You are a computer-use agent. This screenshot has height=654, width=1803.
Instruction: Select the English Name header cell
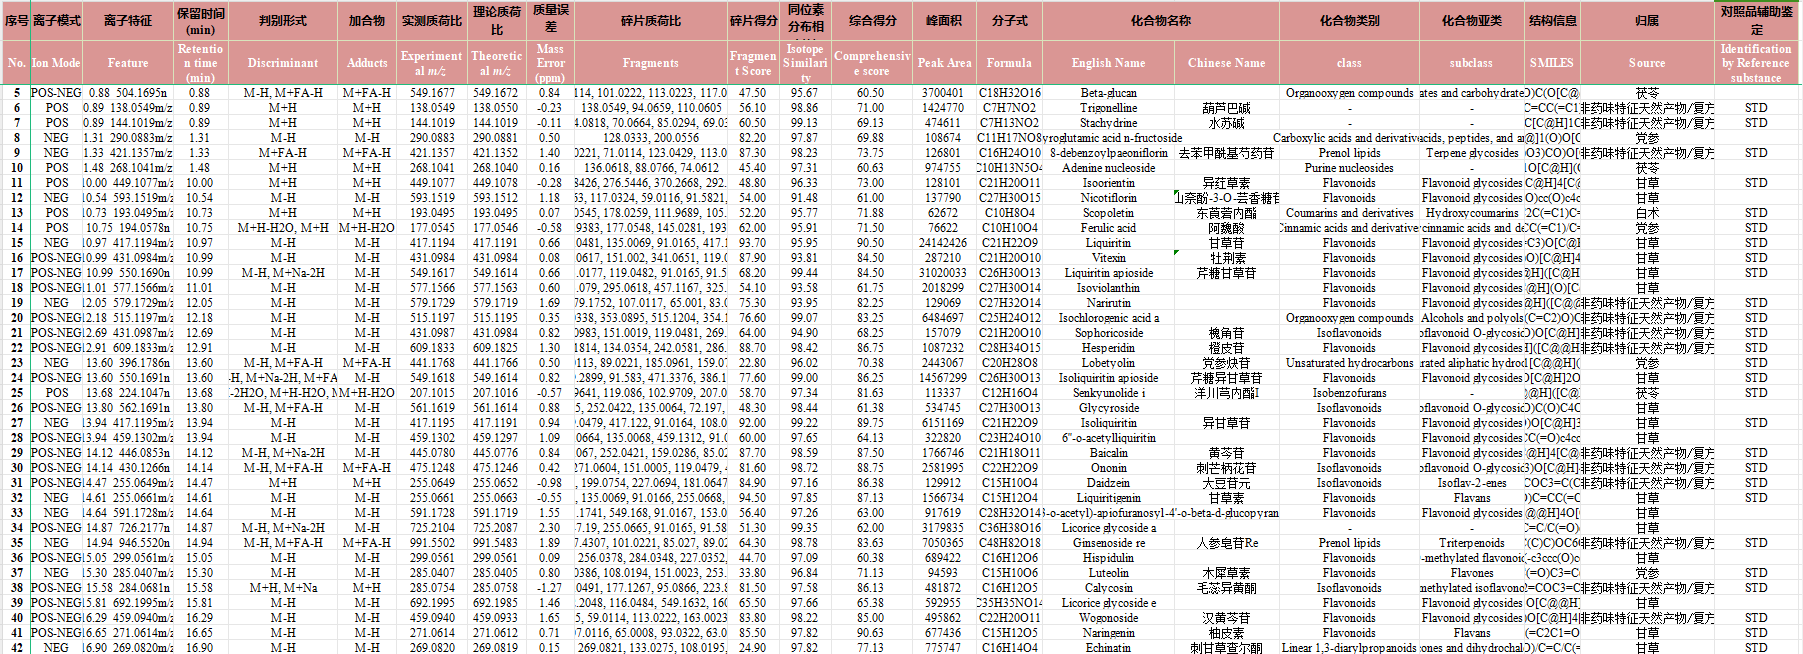click(x=1108, y=62)
